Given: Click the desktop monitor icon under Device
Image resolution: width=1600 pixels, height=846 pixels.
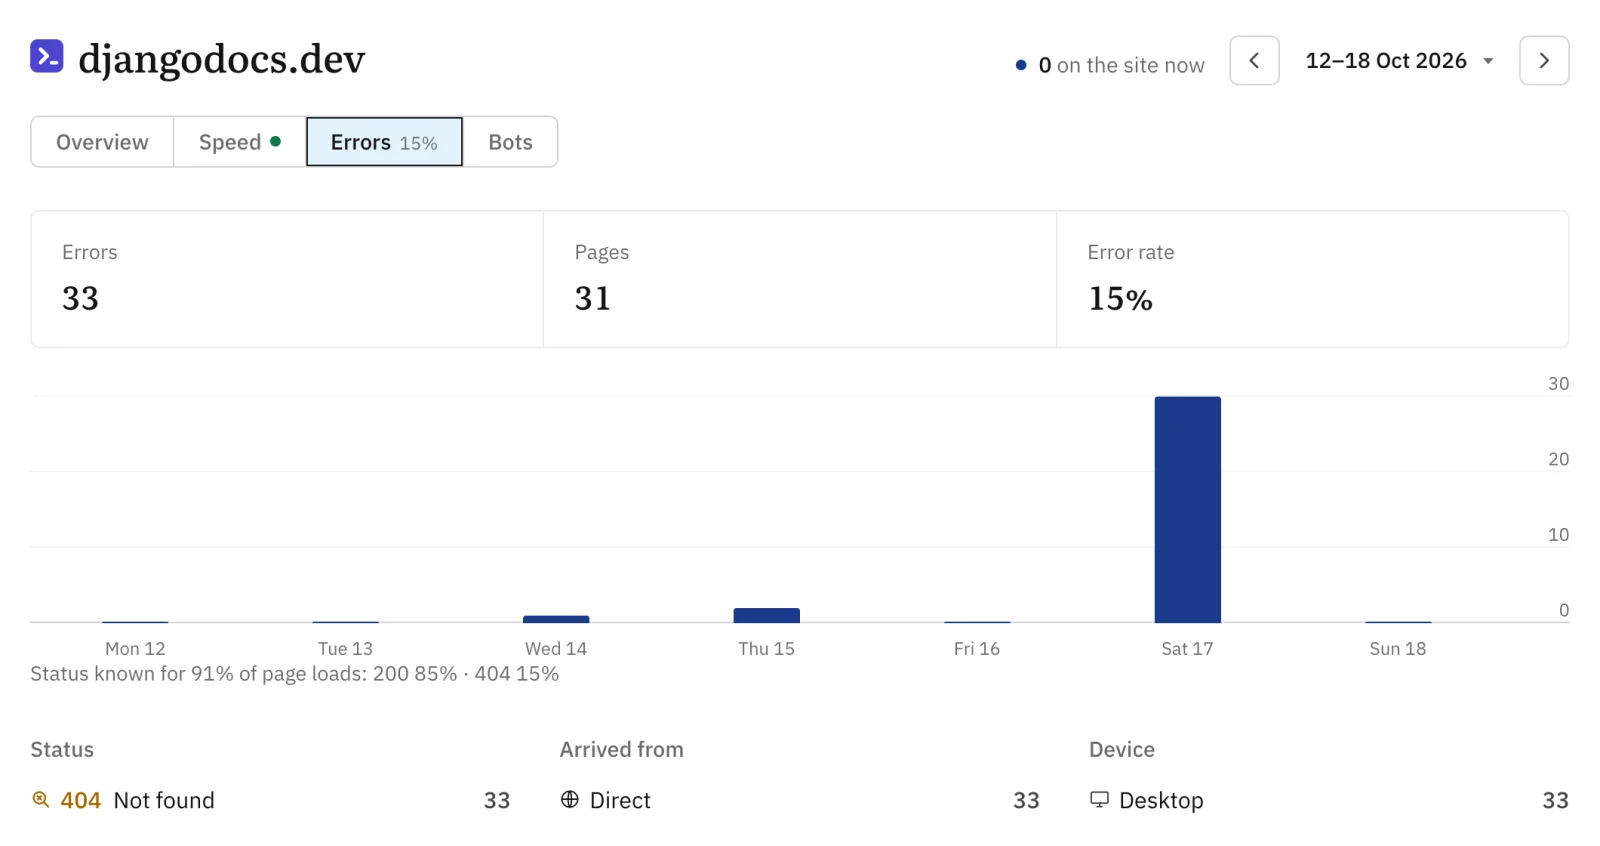Looking at the screenshot, I should (x=1099, y=799).
